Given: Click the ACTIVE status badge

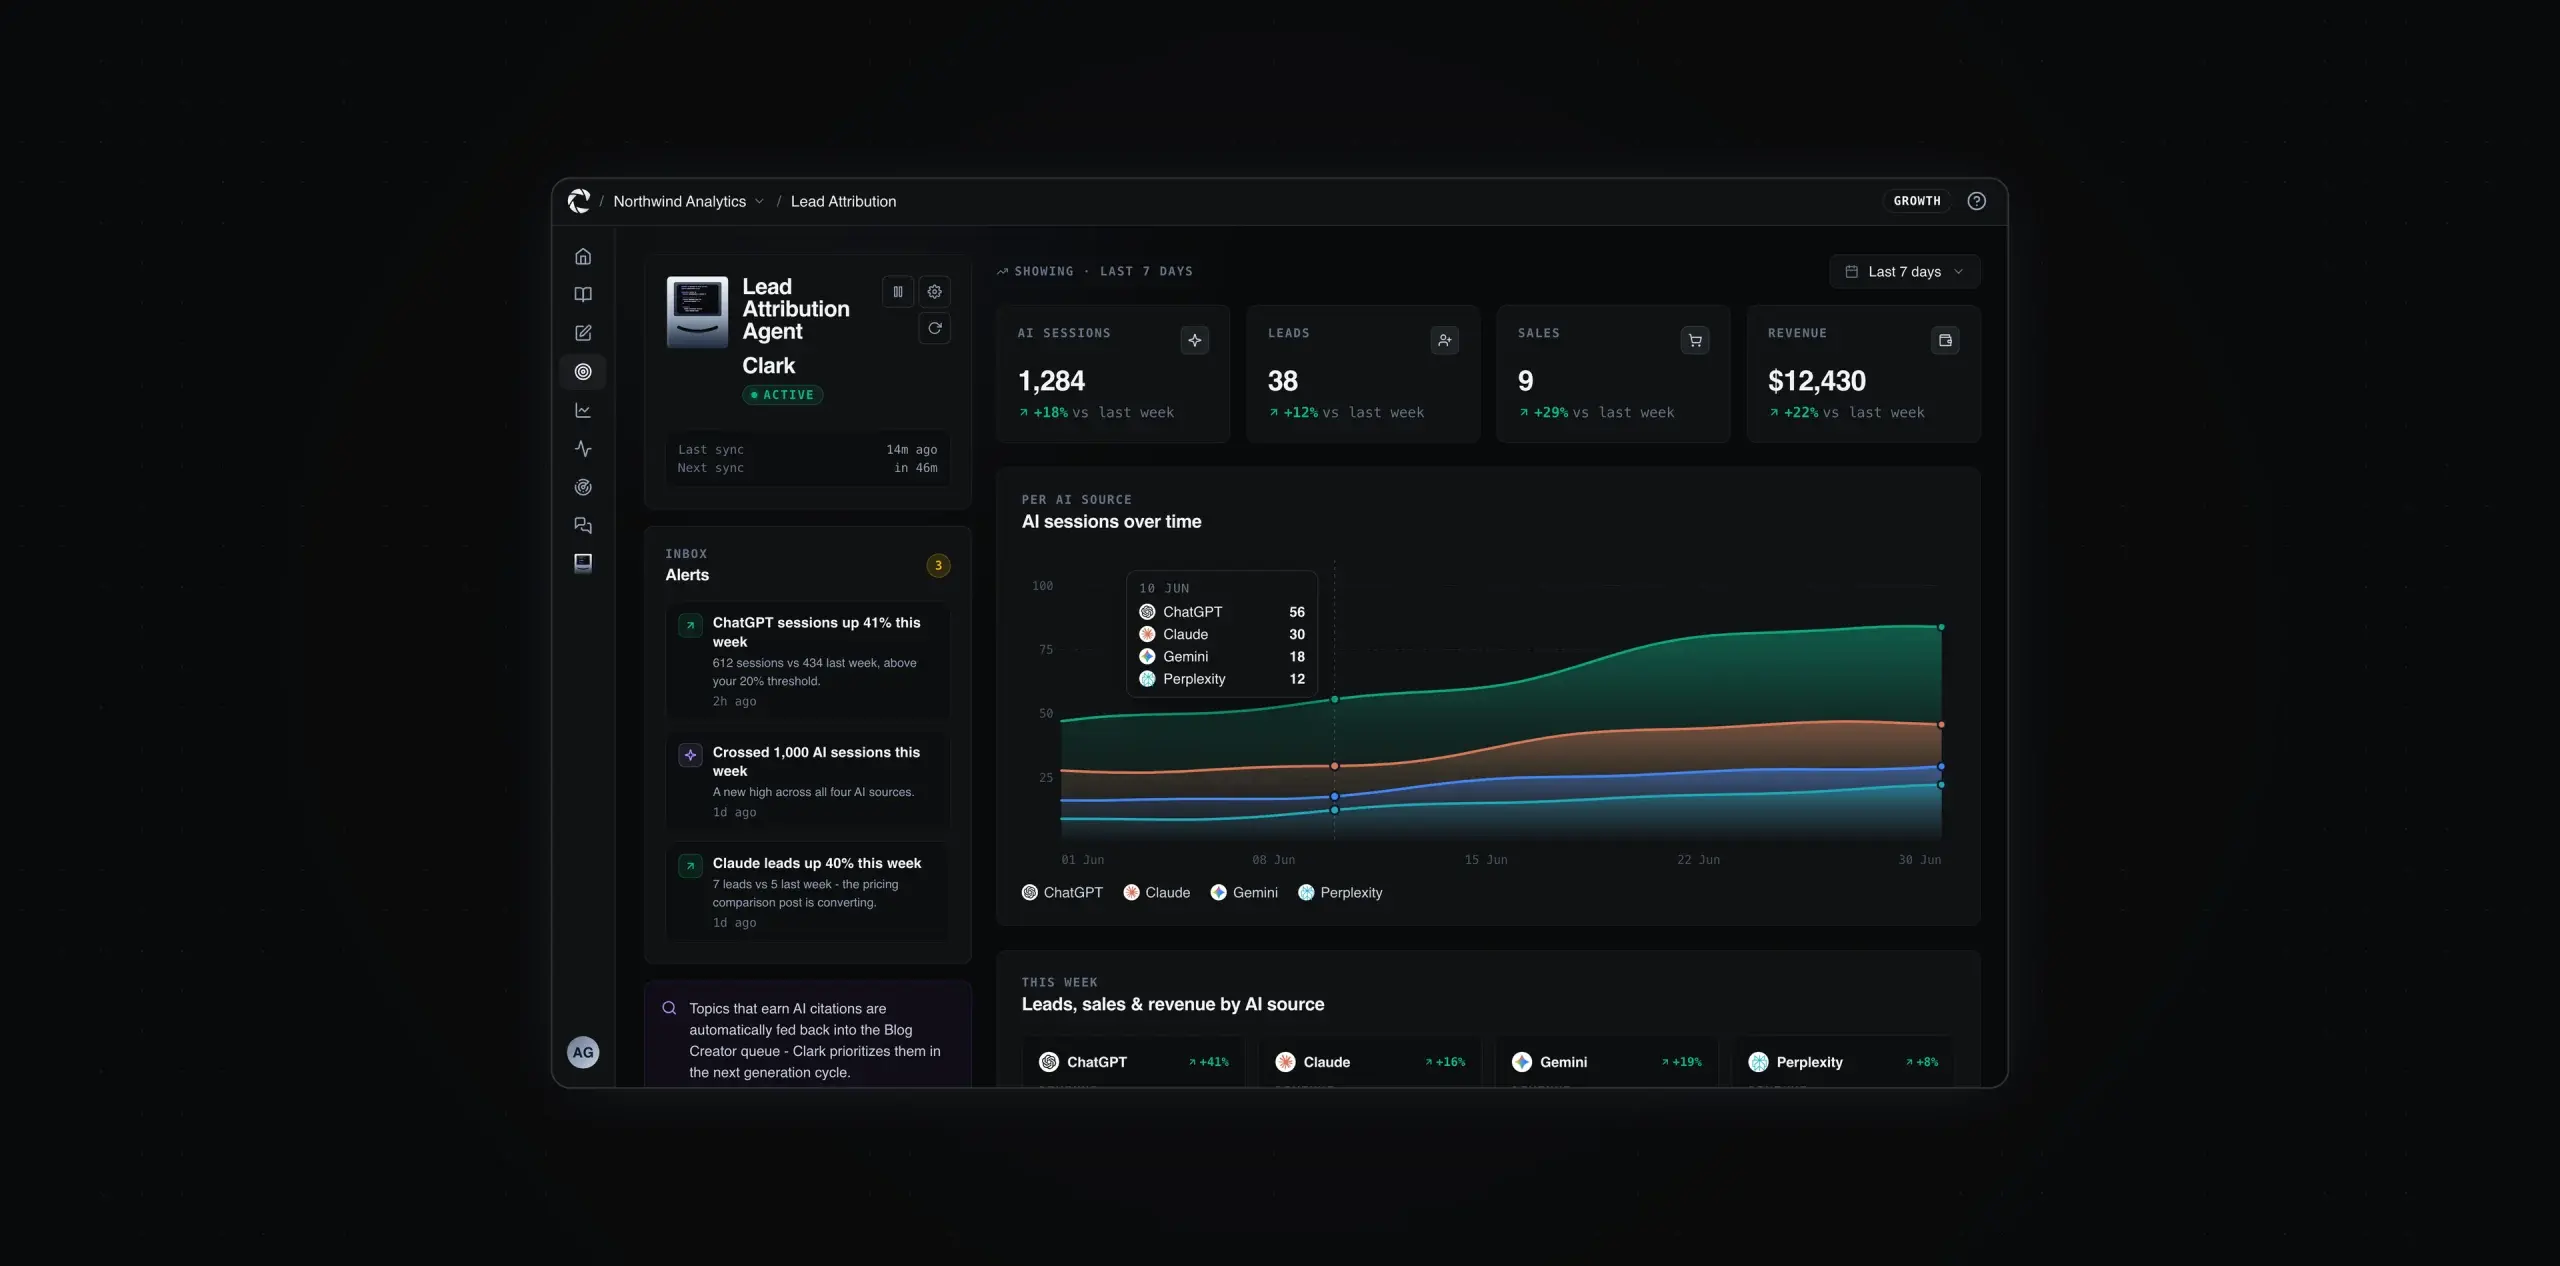Looking at the screenshot, I should [x=783, y=395].
